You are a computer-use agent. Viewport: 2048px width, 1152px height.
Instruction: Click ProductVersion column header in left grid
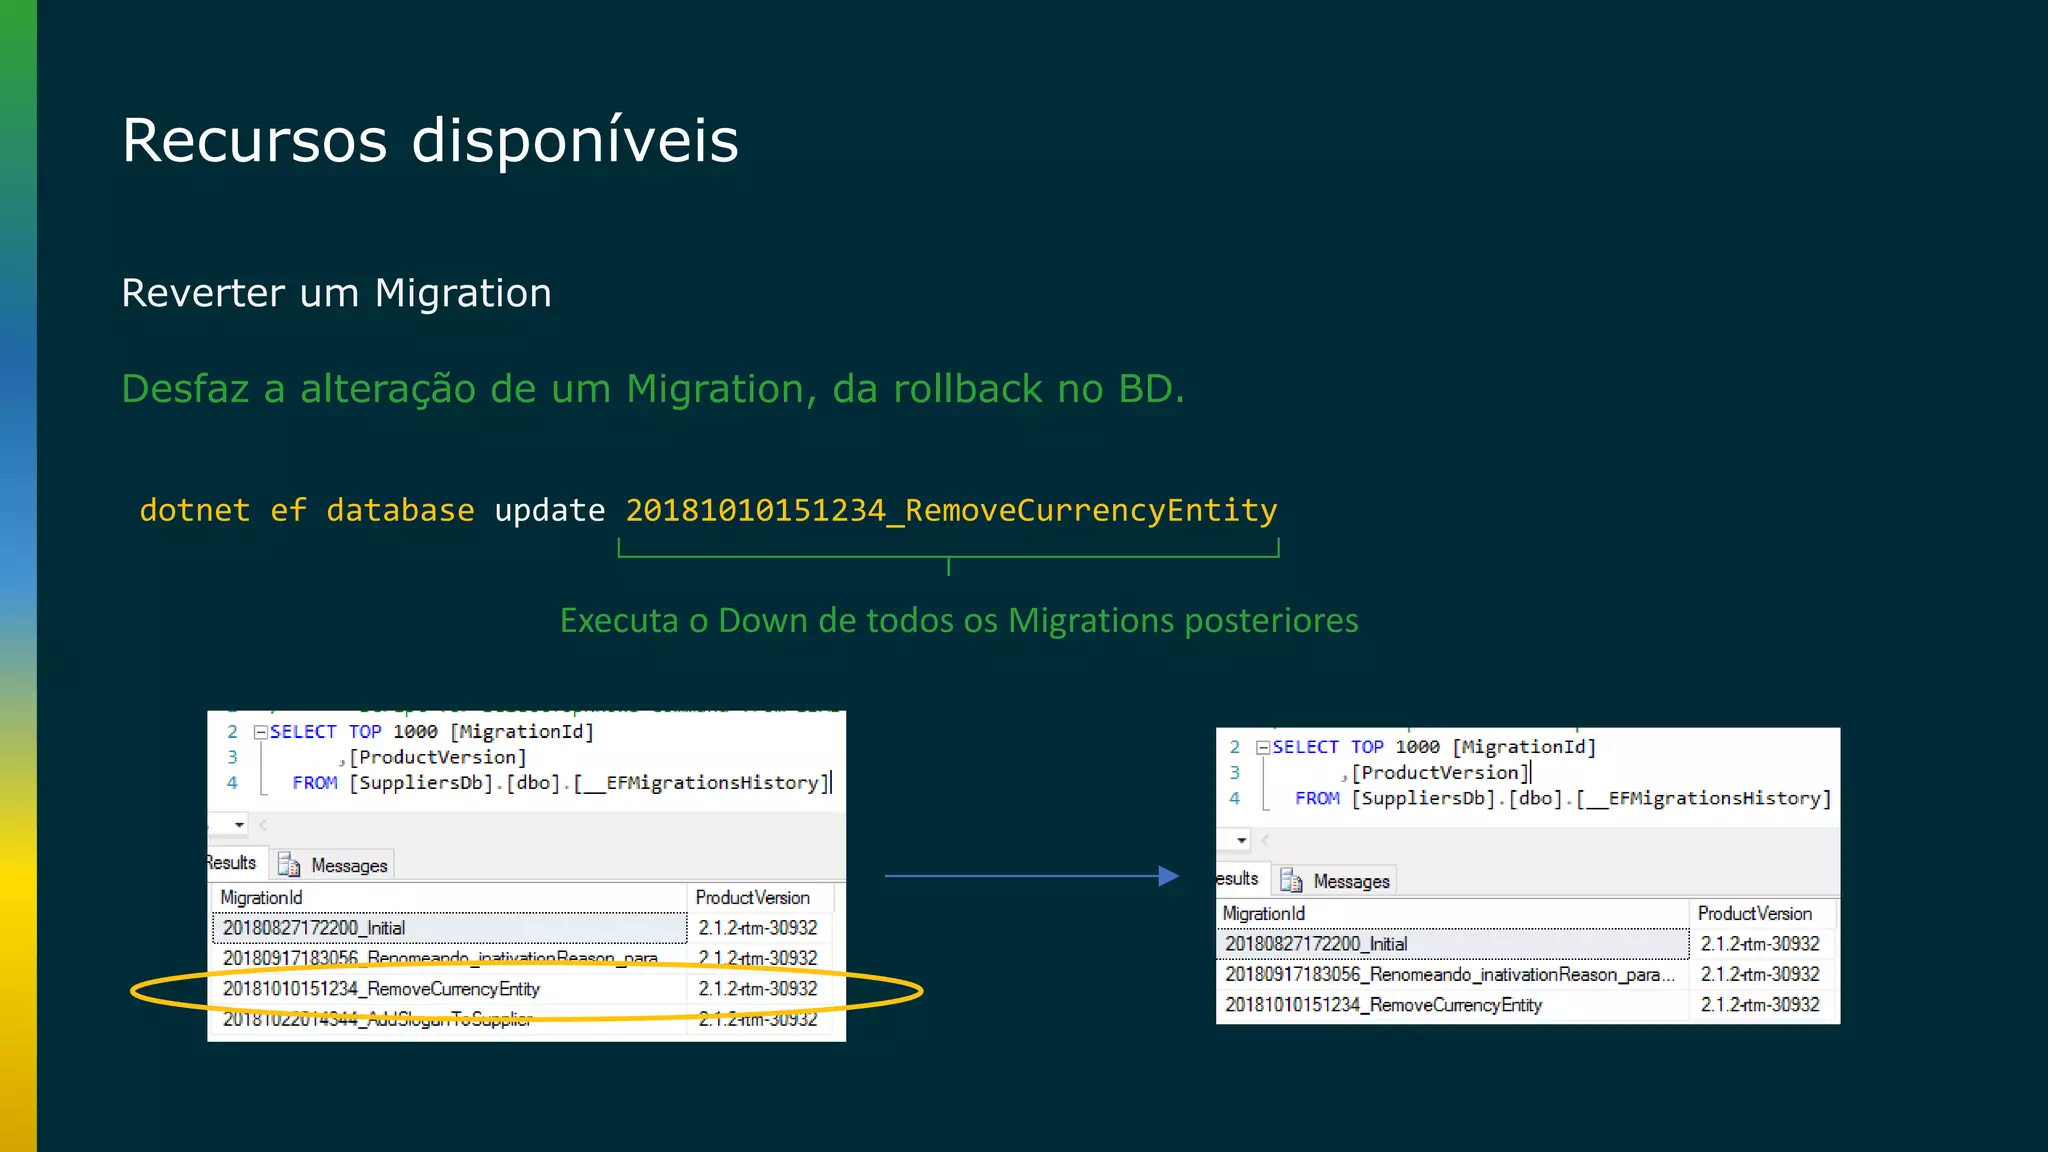point(760,898)
